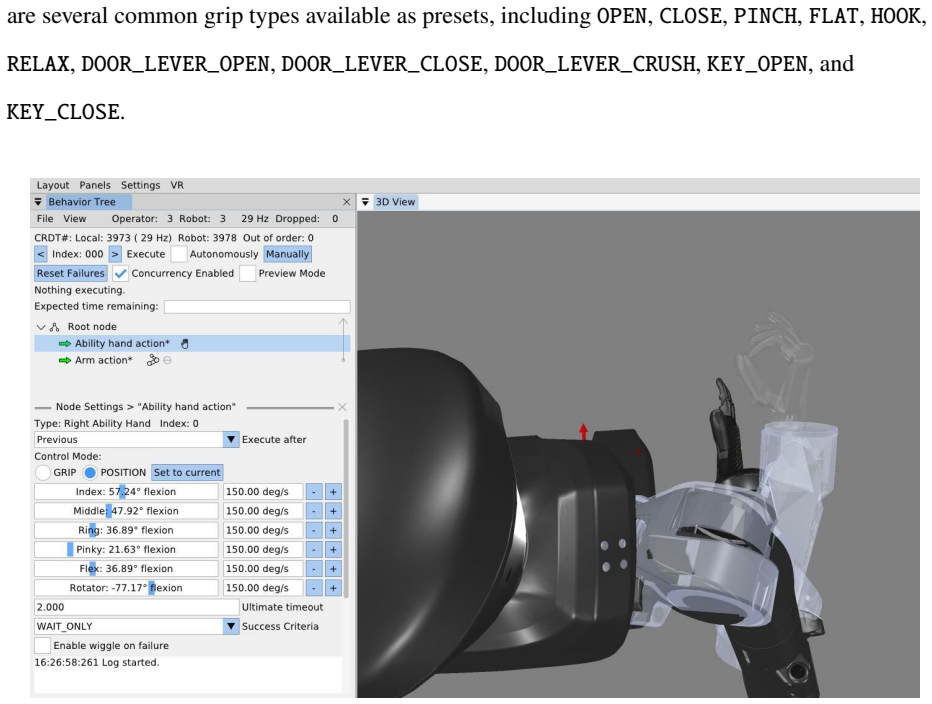The height and width of the screenshot is (704, 932).
Task: Click the Root node hierarchy icon
Action: pyautogui.click(x=55, y=327)
